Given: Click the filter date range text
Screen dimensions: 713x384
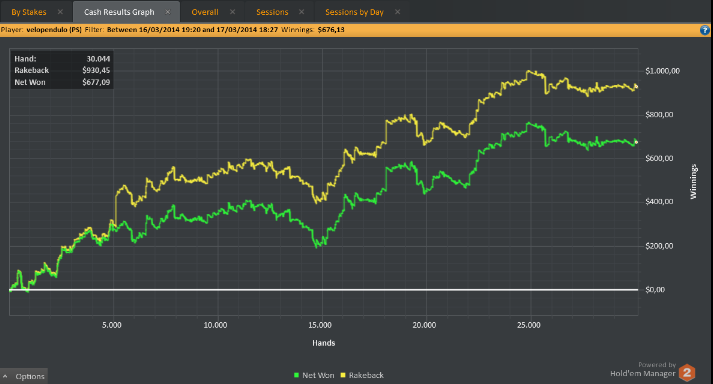Looking at the screenshot, I should 192,30.
